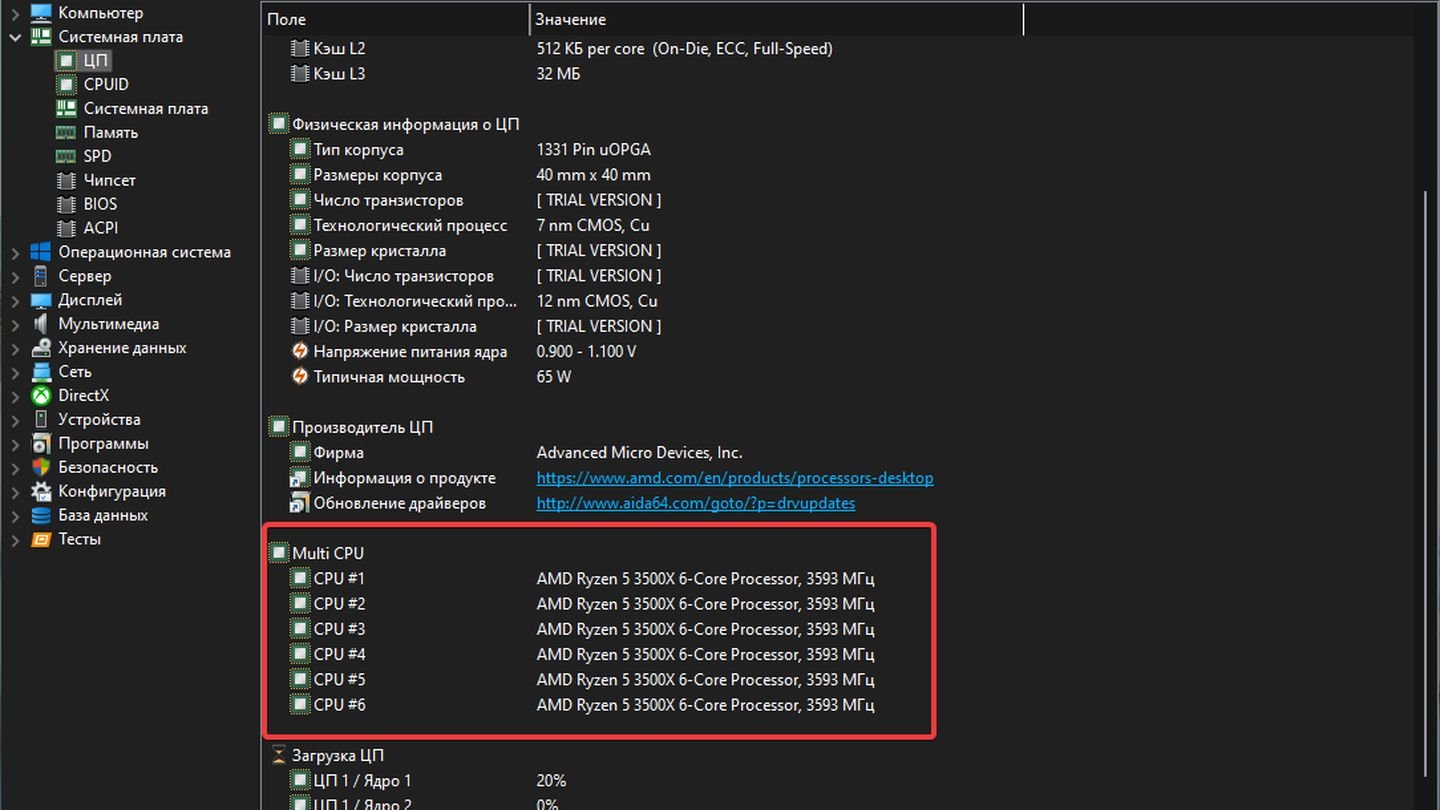Image resolution: width=1440 pixels, height=810 pixels.
Task: Click the 65 W typical power value
Action: (554, 377)
